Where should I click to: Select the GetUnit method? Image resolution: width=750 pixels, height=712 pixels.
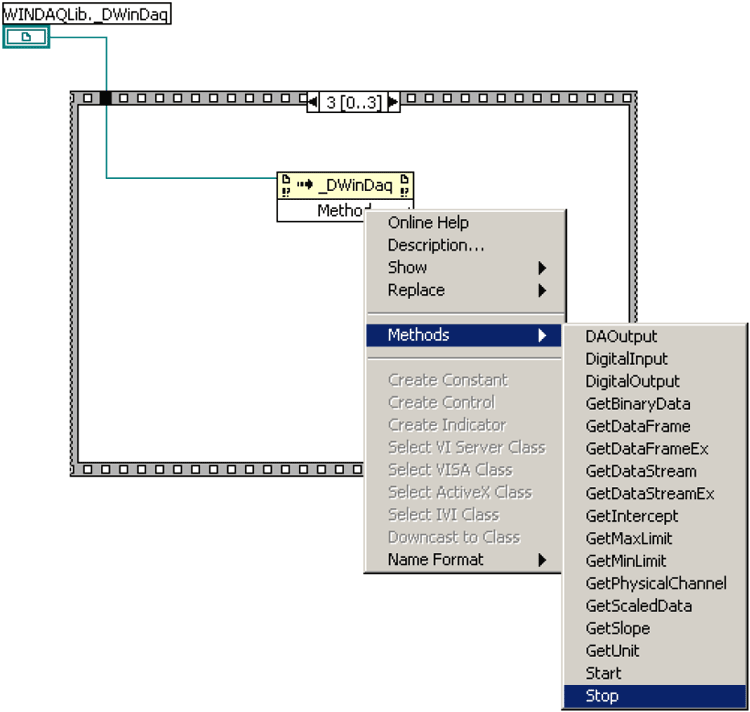(655, 651)
